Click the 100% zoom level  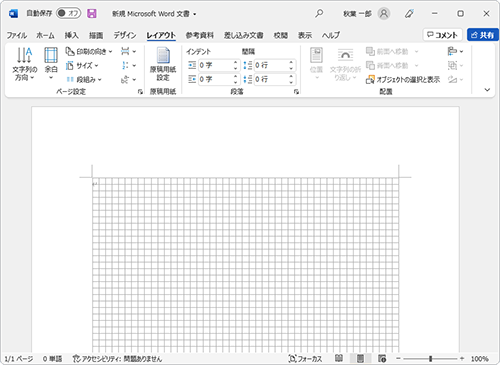click(480, 359)
